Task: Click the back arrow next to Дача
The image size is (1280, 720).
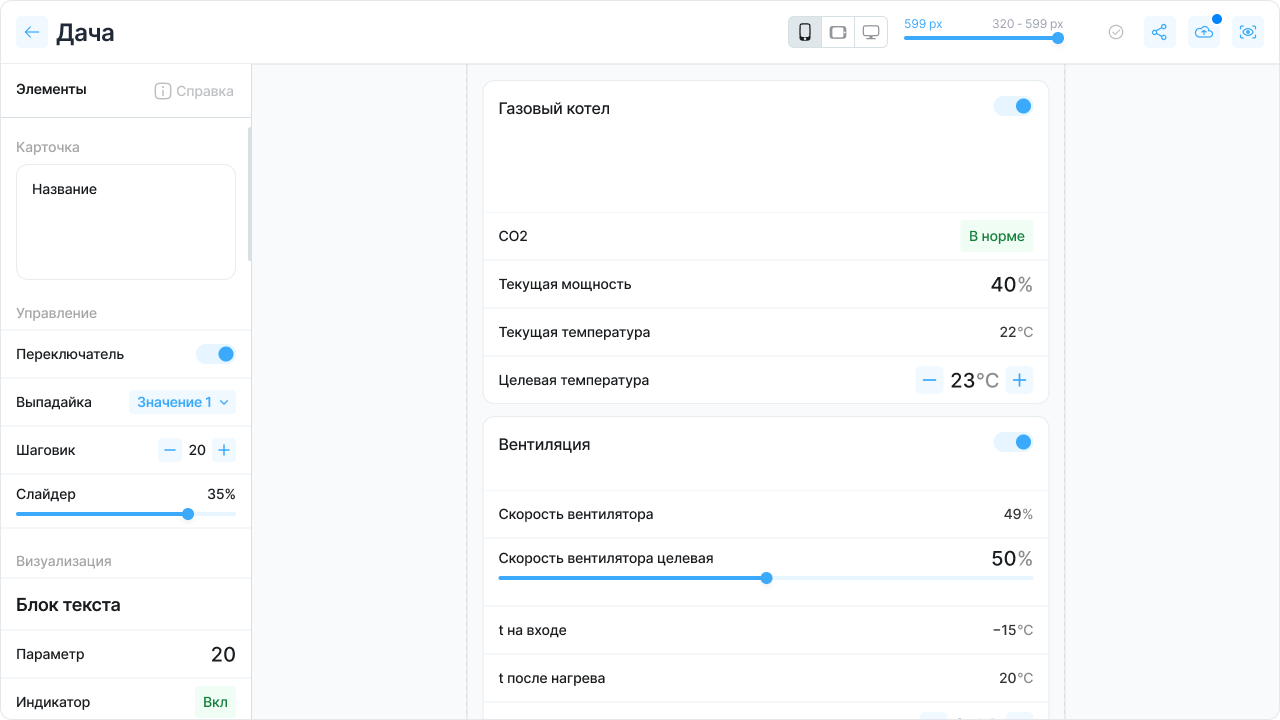Action: [x=32, y=32]
